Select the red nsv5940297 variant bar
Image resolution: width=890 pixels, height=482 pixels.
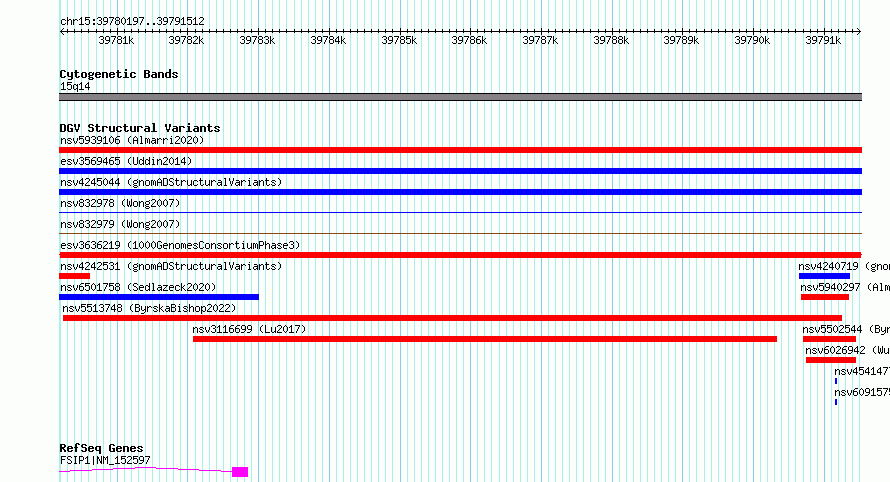(825, 297)
